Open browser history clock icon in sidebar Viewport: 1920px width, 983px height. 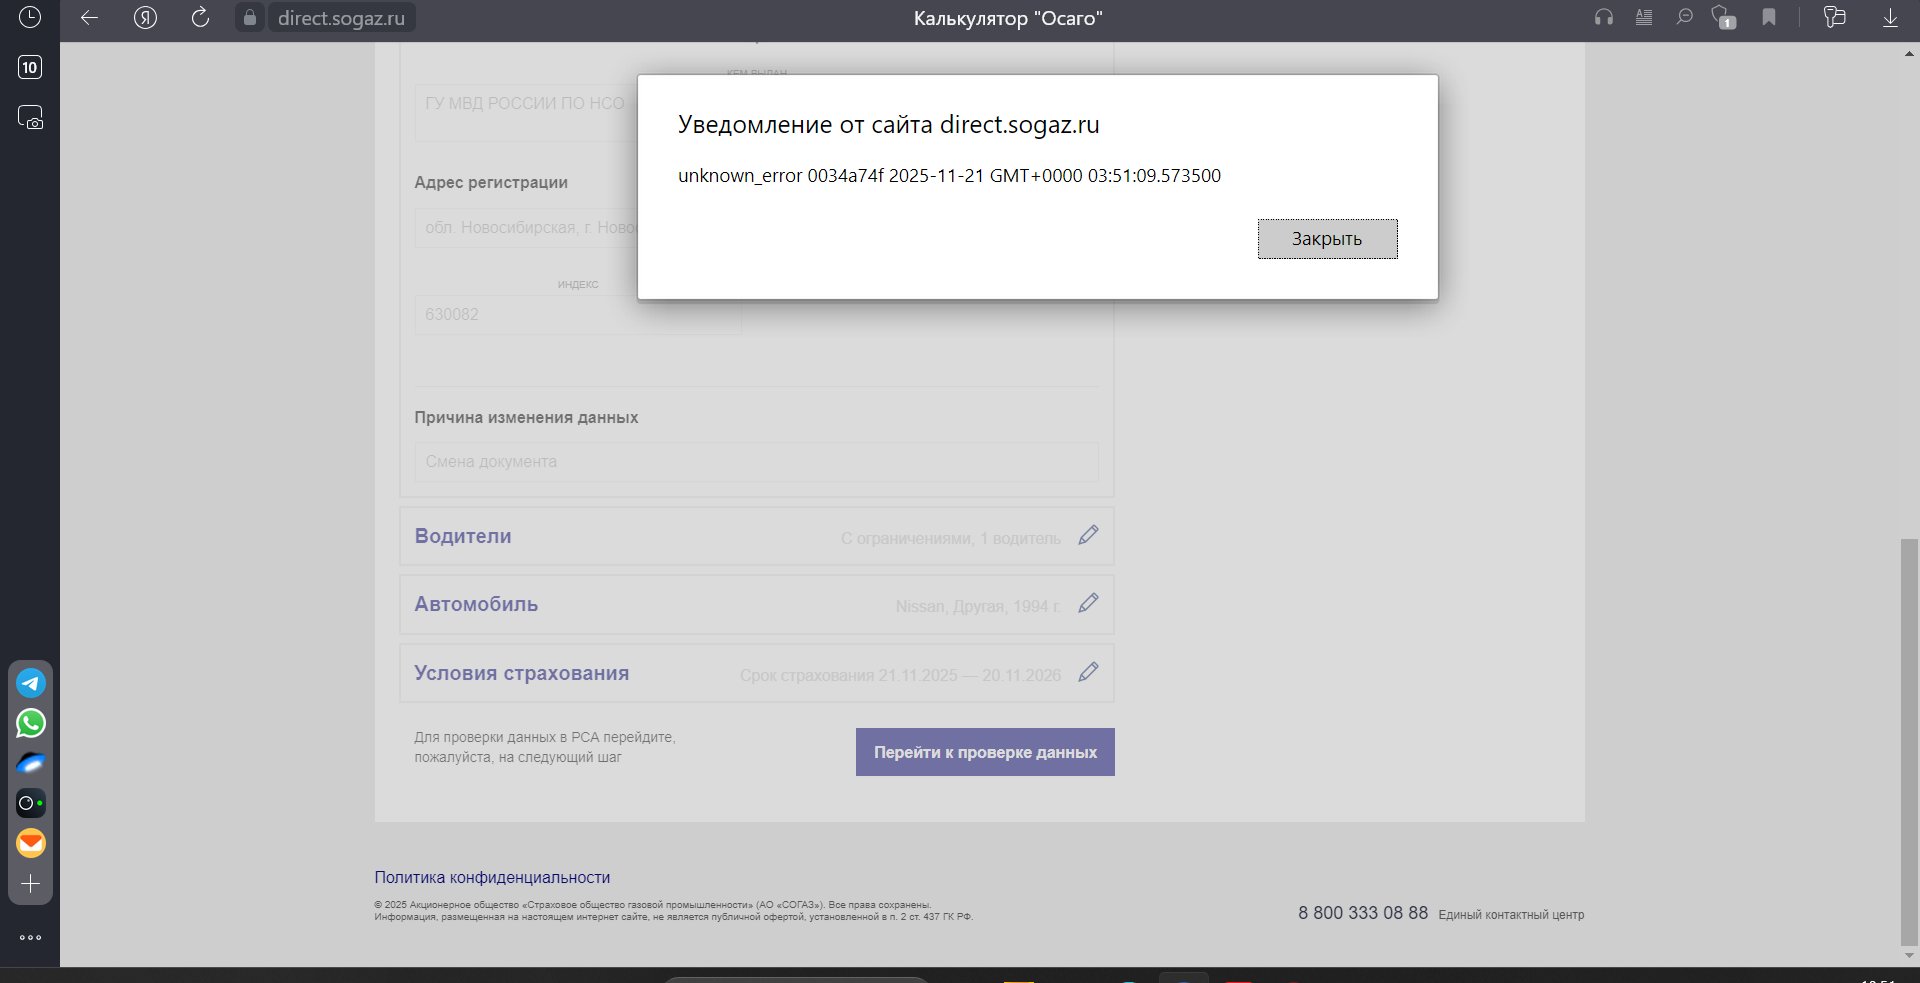point(30,17)
